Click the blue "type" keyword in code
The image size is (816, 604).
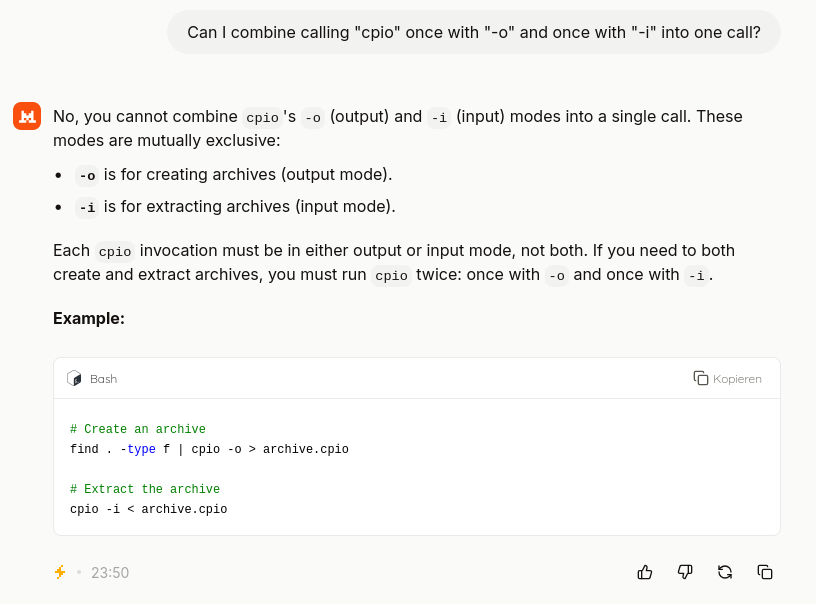pos(141,449)
